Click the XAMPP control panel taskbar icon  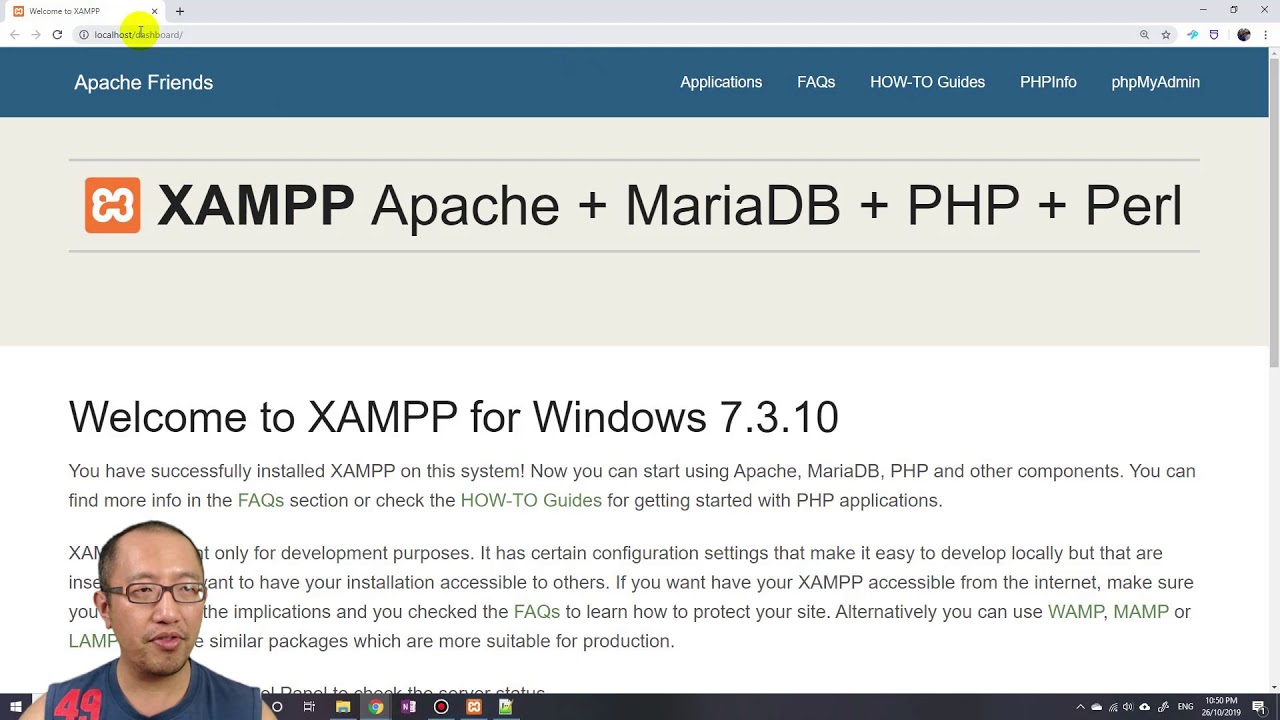tap(474, 707)
